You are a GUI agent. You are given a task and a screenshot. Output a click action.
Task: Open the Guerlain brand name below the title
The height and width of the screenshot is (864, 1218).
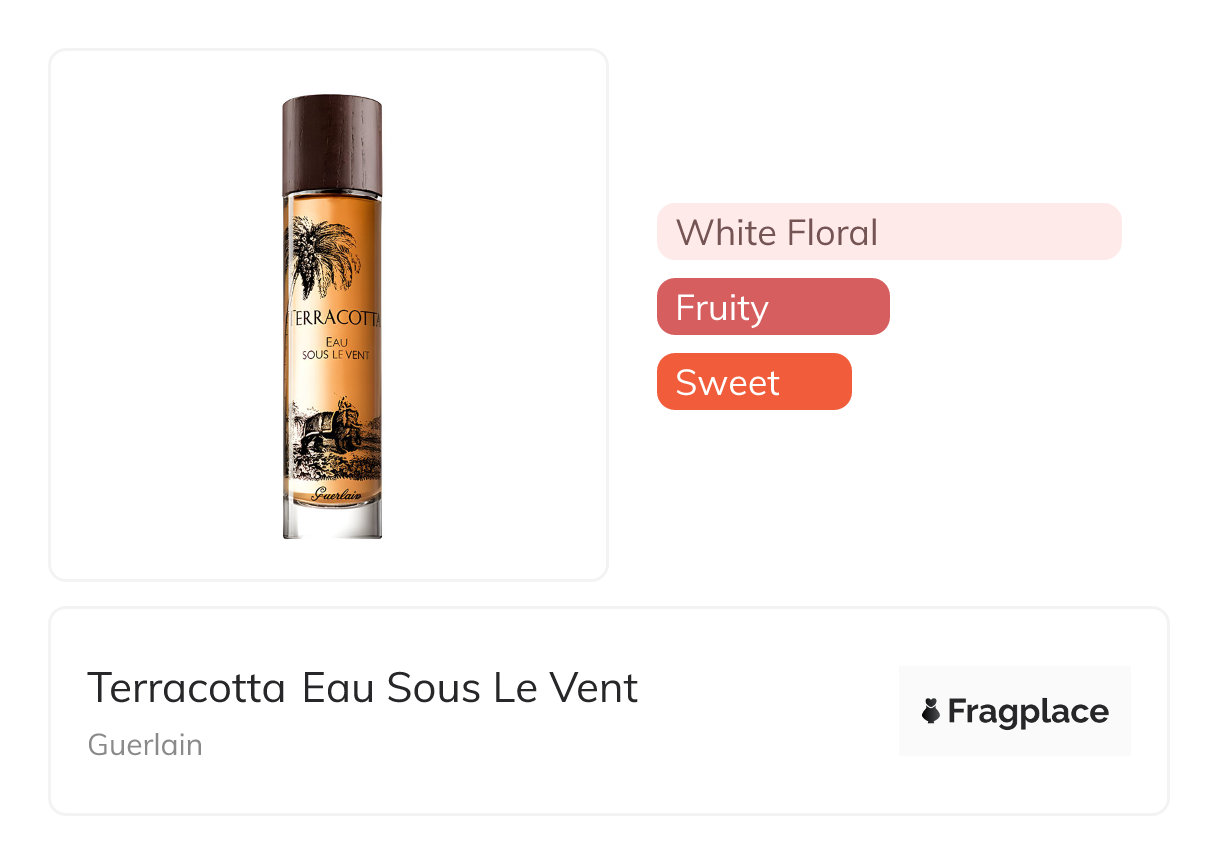pos(145,745)
